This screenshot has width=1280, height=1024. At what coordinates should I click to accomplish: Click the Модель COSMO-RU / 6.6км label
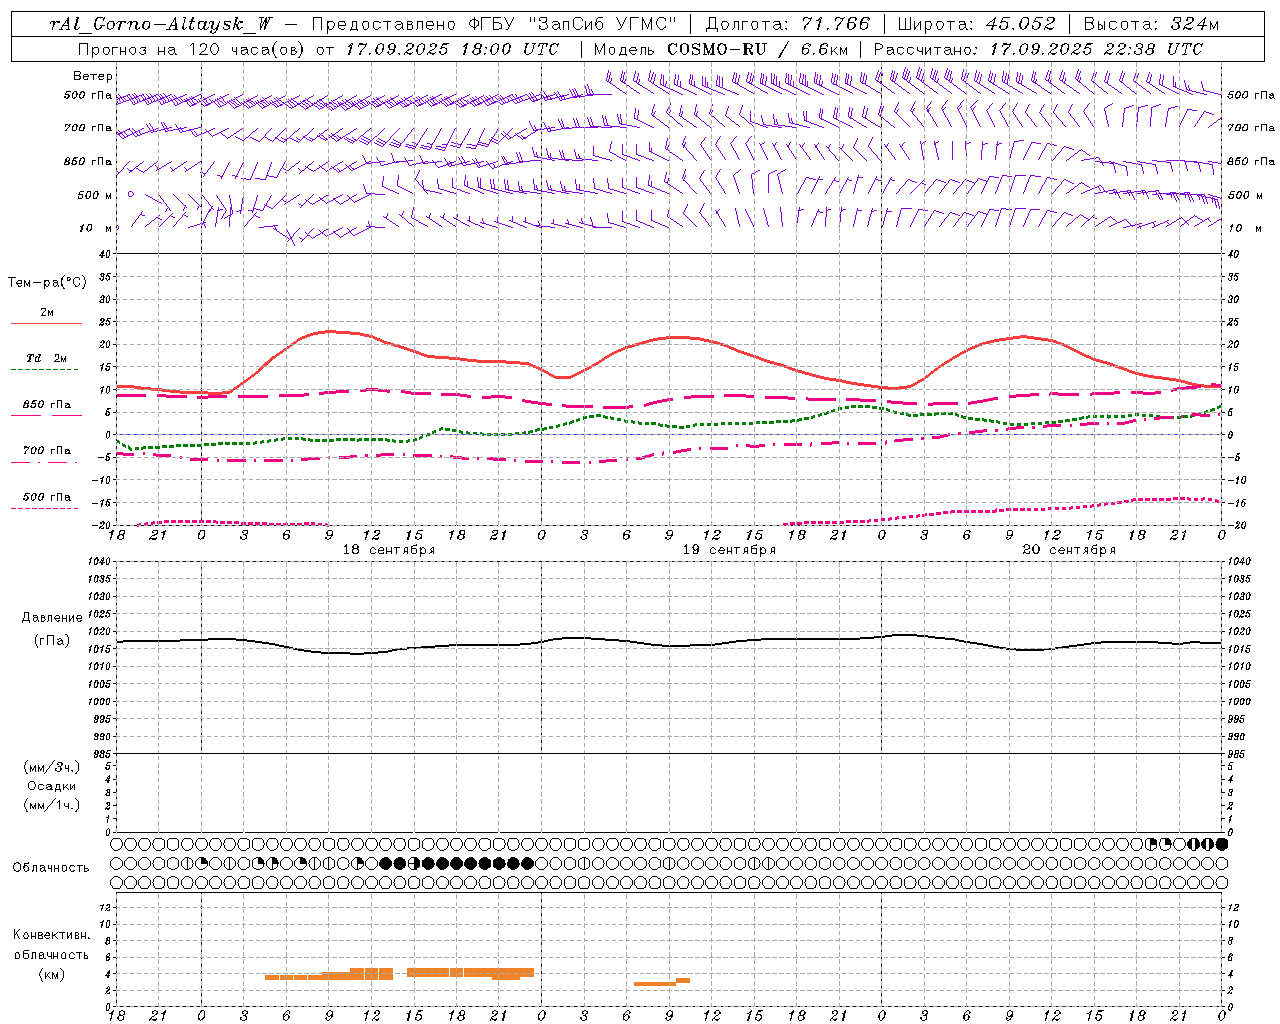pyautogui.click(x=720, y=49)
